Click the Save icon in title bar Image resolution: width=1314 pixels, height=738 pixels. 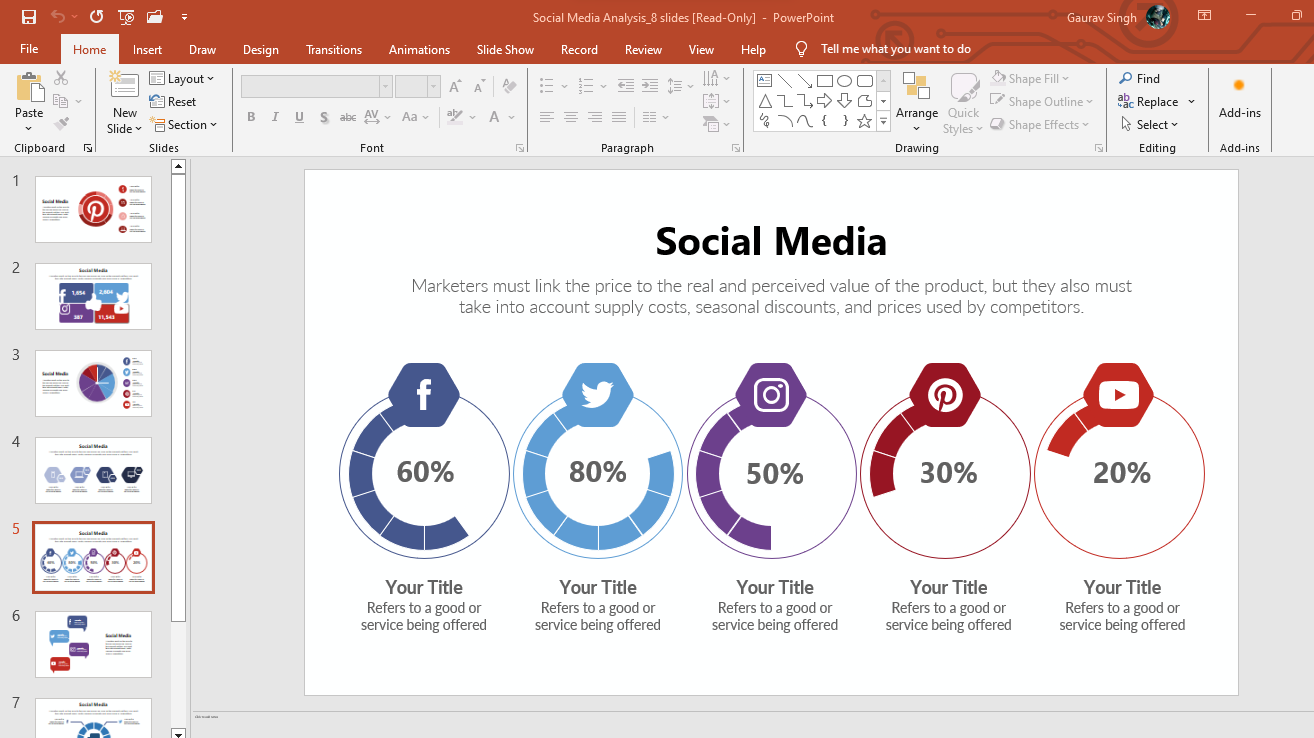(29, 17)
